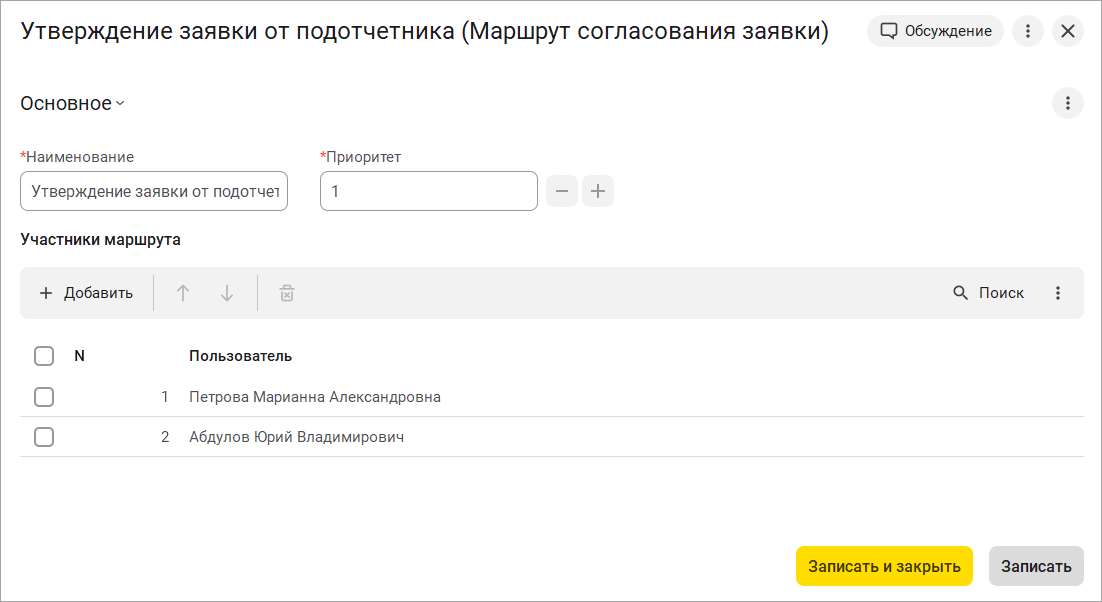This screenshot has height=602, width=1102.
Task: Click into the Наименование text field
Action: pos(154,191)
